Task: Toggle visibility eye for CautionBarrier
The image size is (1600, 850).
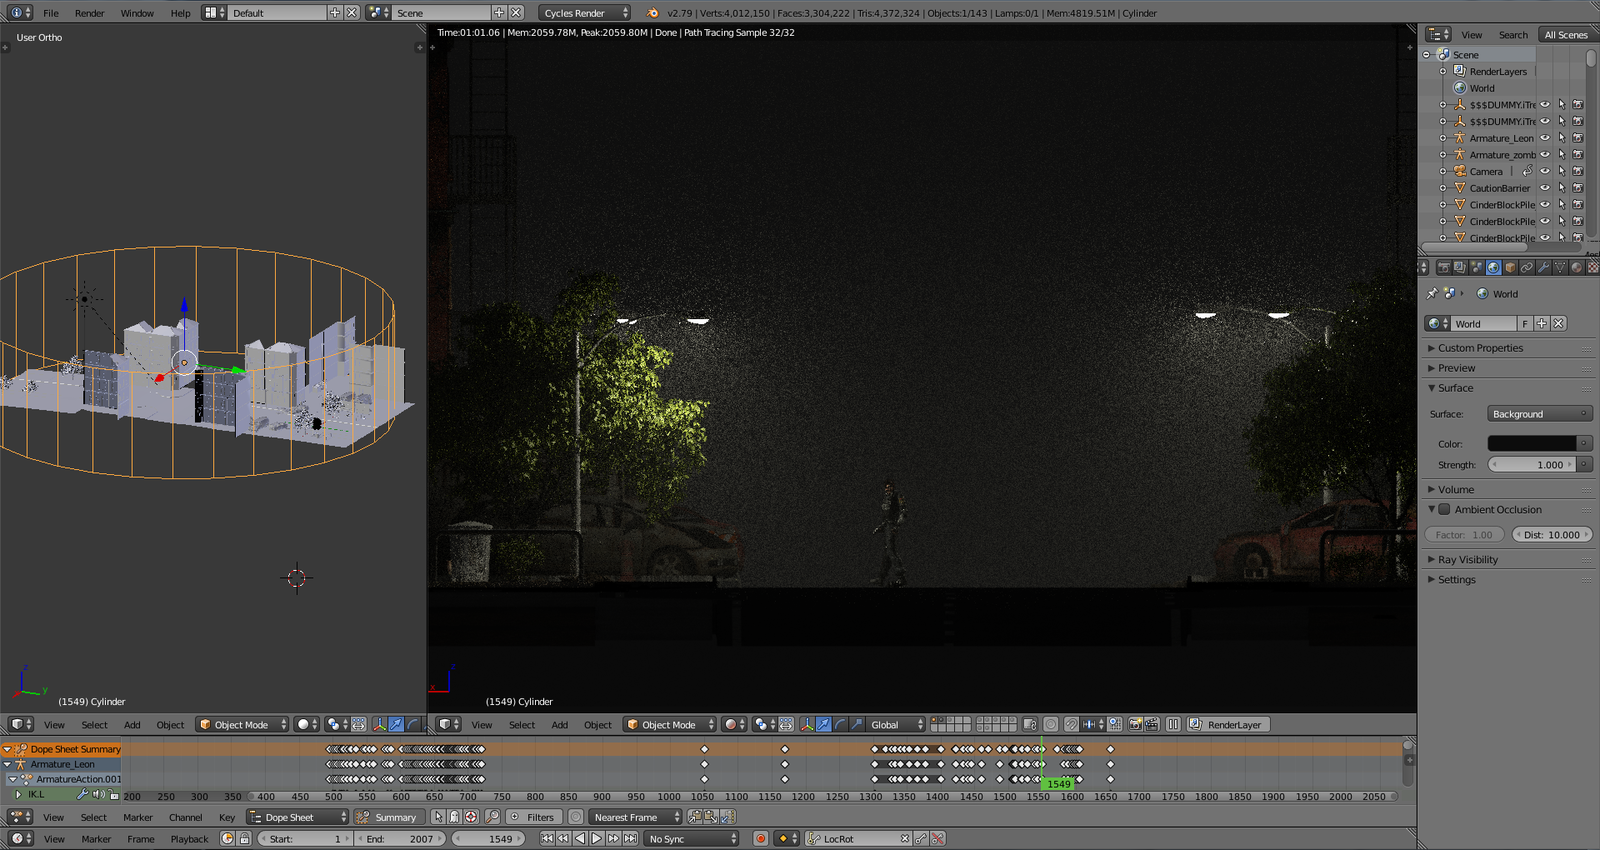Action: point(1545,188)
